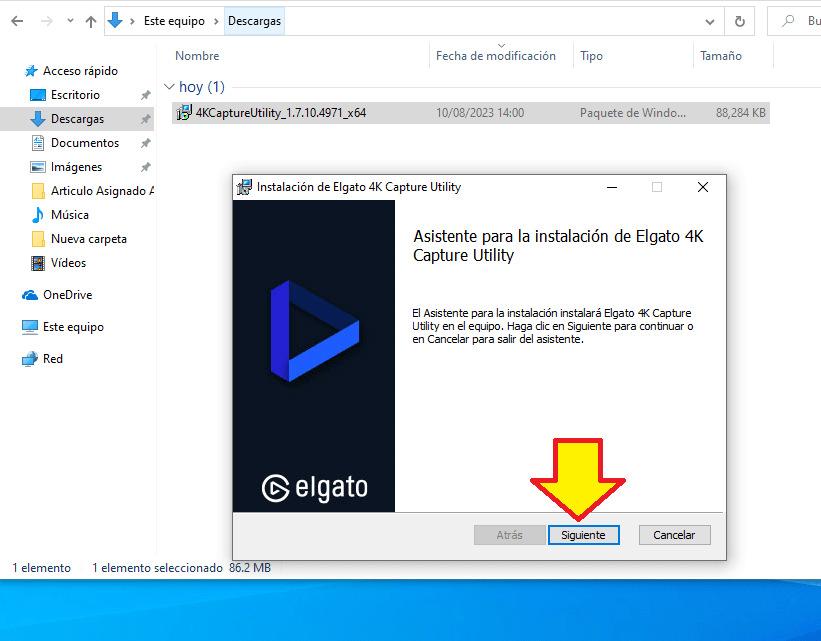Click the Siguiente button in installer
The width and height of the screenshot is (821, 641).
click(583, 535)
